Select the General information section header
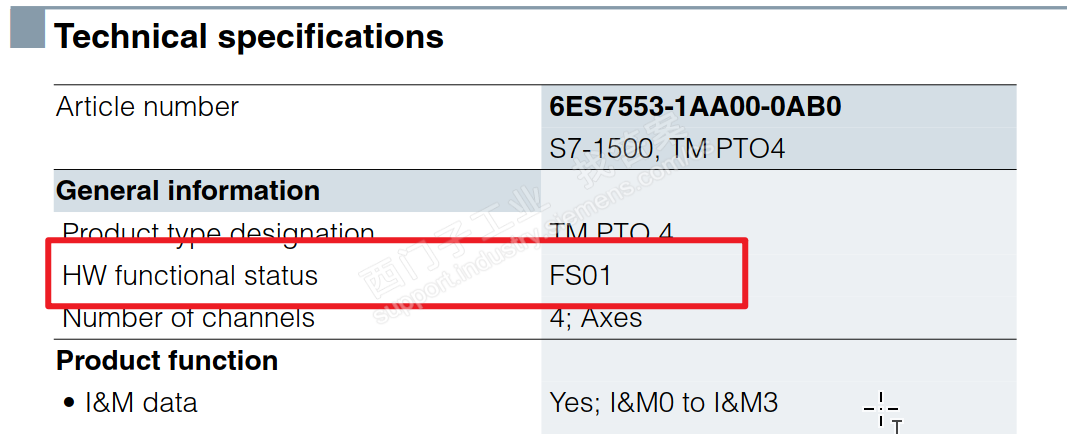This screenshot has width=1067, height=434. pyautogui.click(x=188, y=191)
